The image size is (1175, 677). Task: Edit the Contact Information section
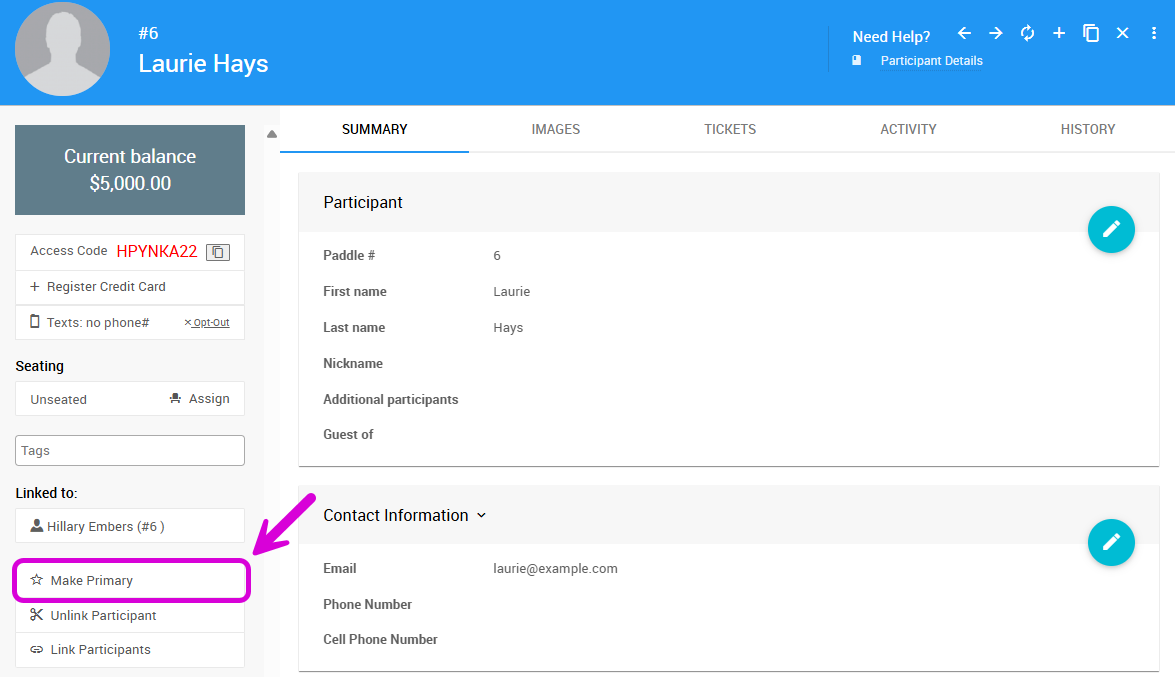[x=1111, y=542]
